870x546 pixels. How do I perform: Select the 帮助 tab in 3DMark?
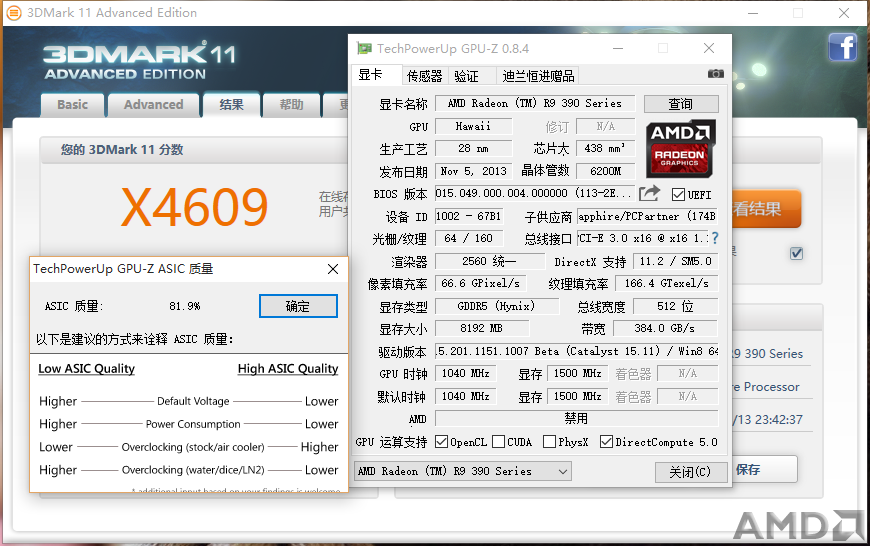coord(291,105)
